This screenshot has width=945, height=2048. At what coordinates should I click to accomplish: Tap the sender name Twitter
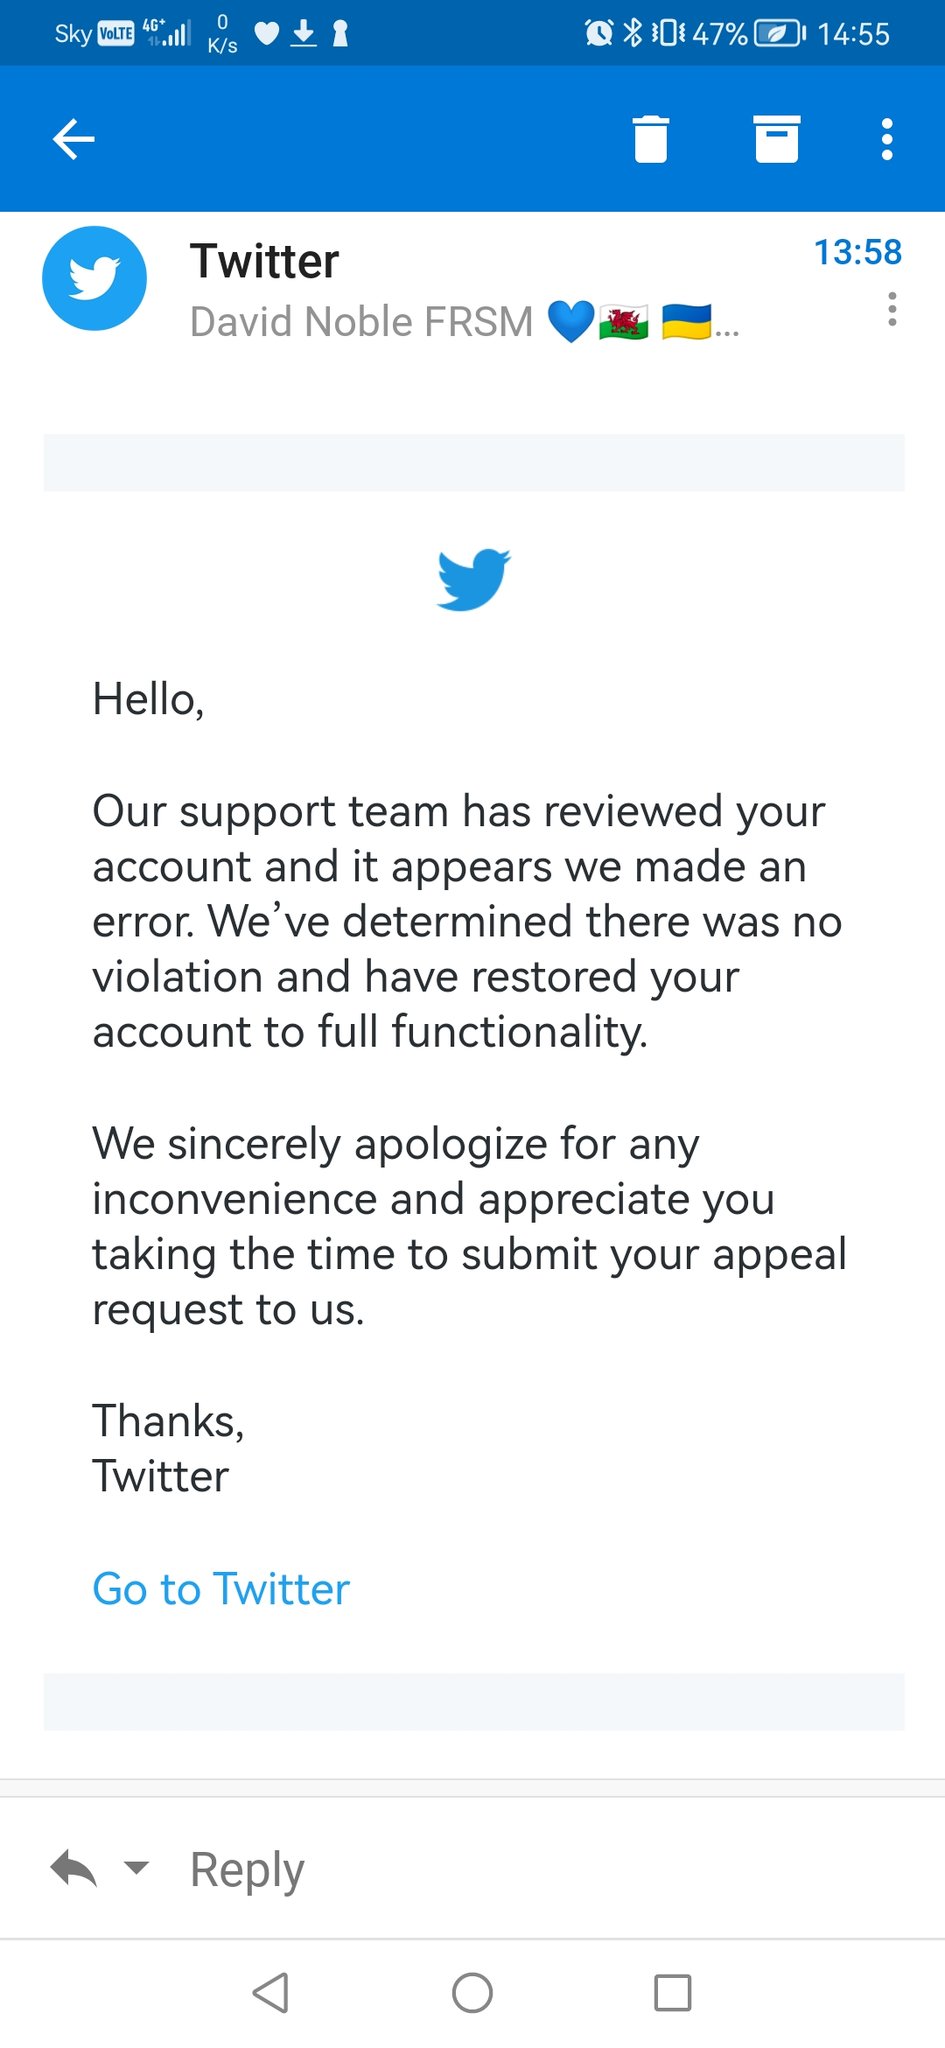pyautogui.click(x=264, y=261)
